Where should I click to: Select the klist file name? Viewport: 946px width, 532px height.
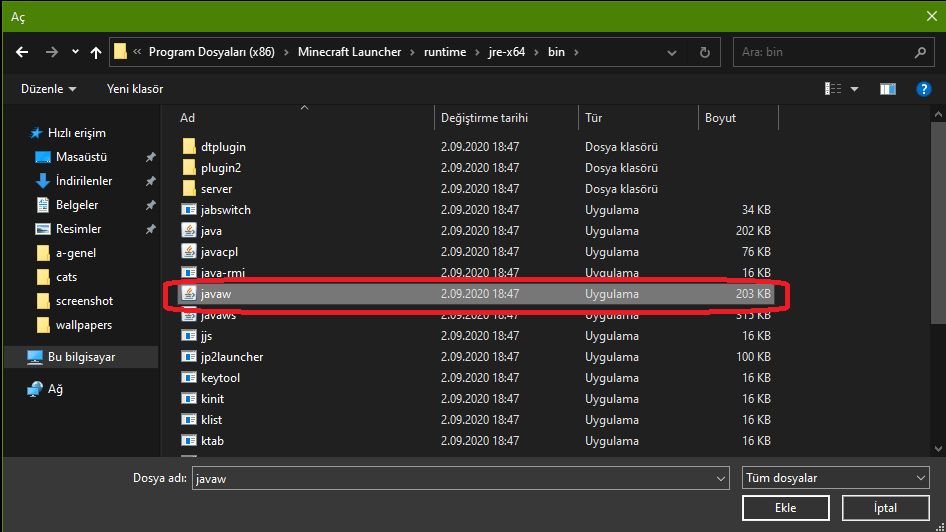(211, 420)
